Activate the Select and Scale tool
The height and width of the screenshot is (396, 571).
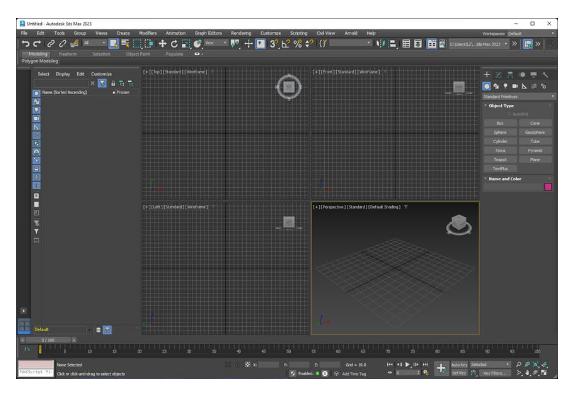186,44
